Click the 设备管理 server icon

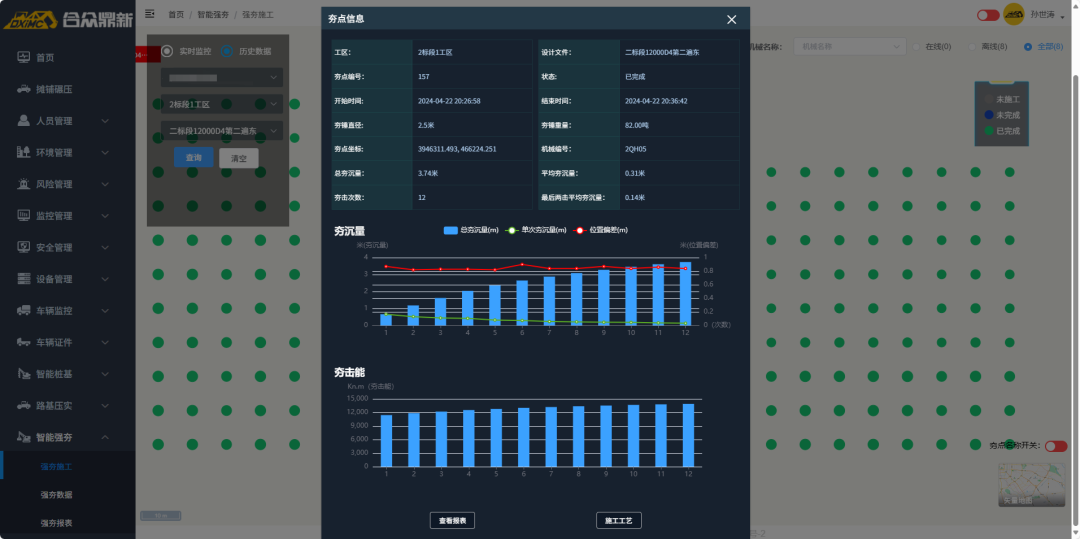[23, 279]
